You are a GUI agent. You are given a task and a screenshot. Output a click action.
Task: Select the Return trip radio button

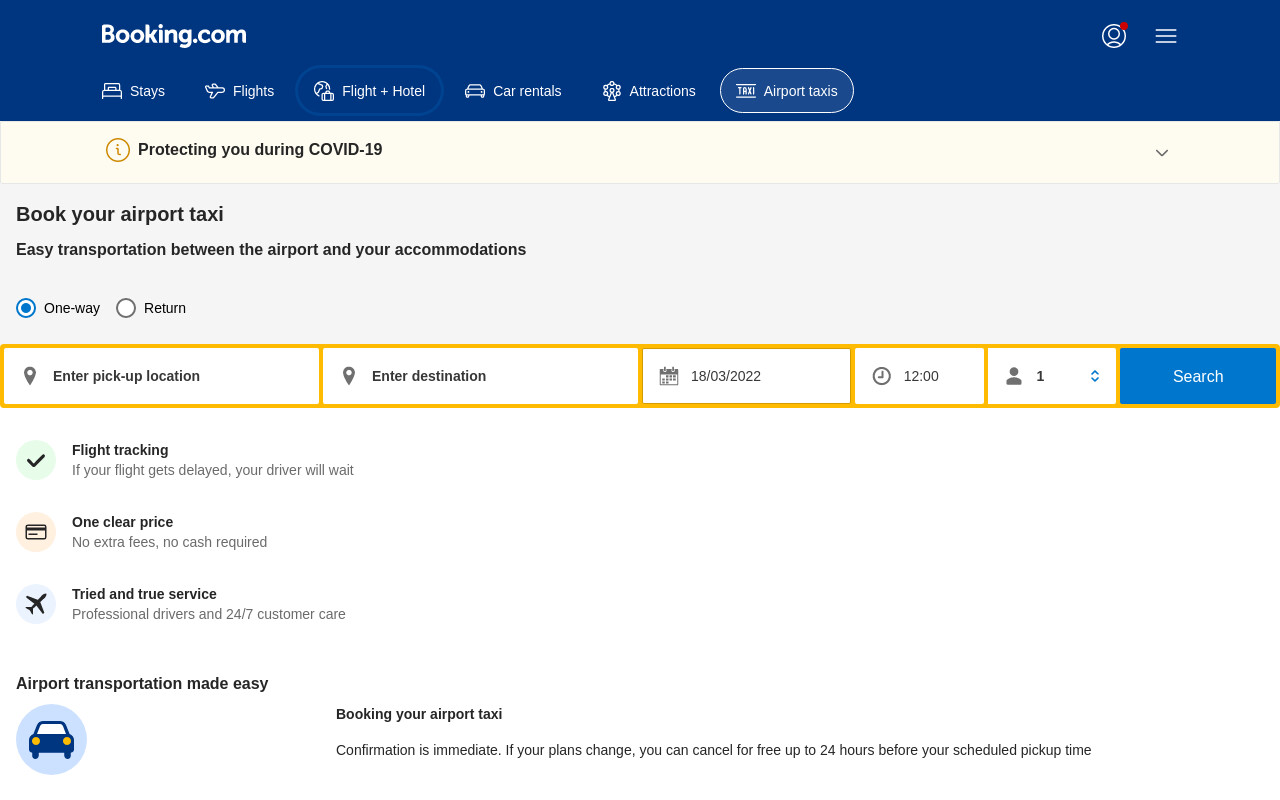(126, 308)
